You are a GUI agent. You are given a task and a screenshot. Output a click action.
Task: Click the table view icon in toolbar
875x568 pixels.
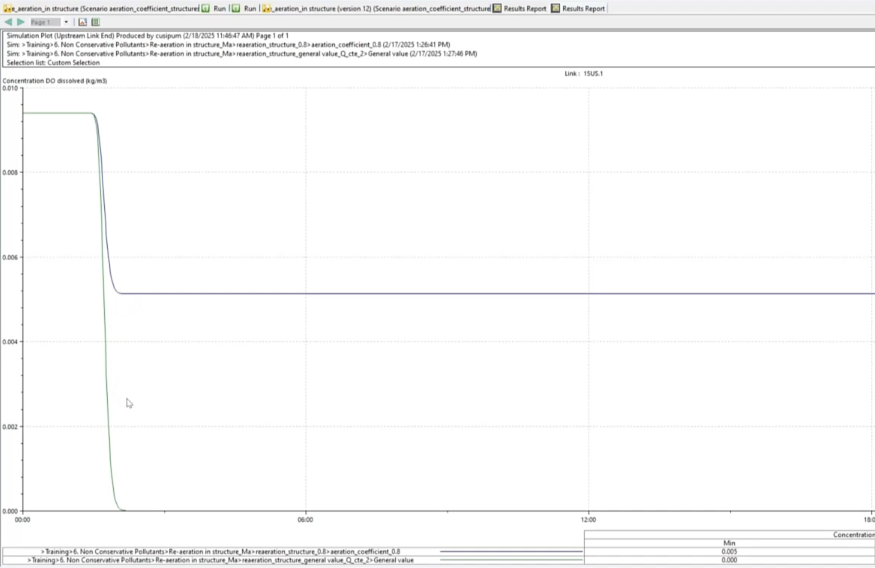(95, 22)
